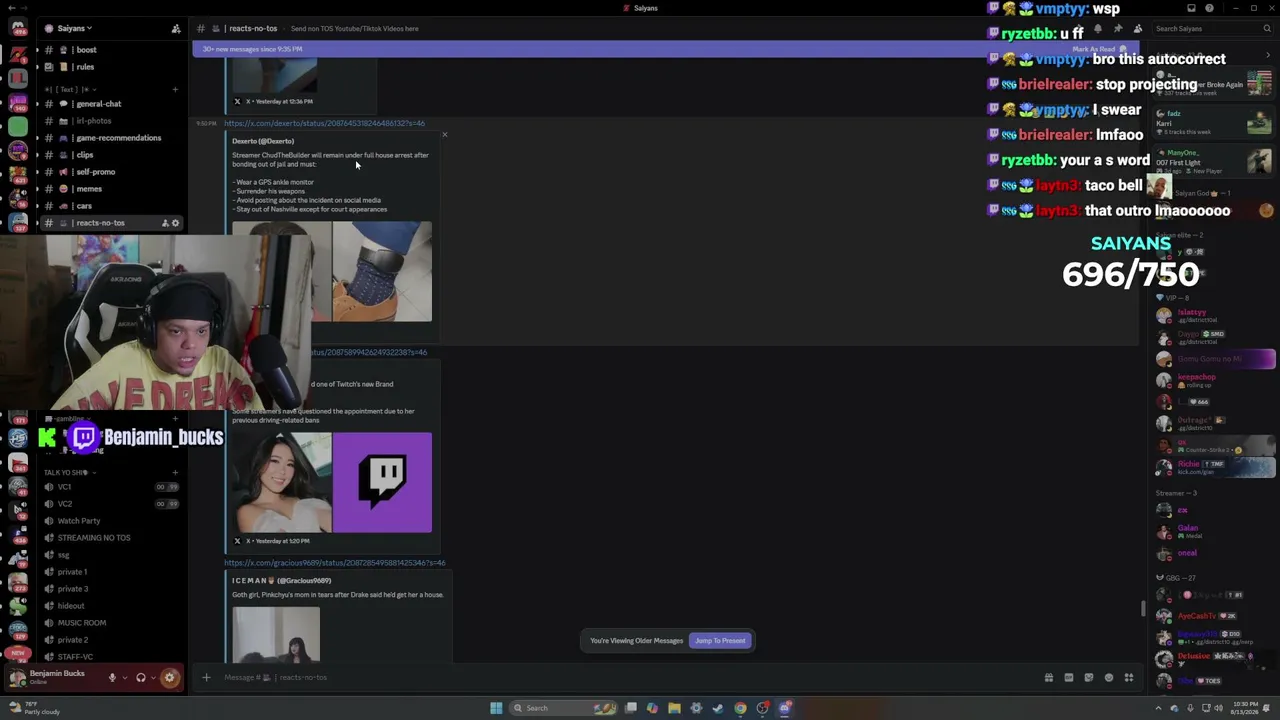Open Task View on the taskbar

point(631,708)
